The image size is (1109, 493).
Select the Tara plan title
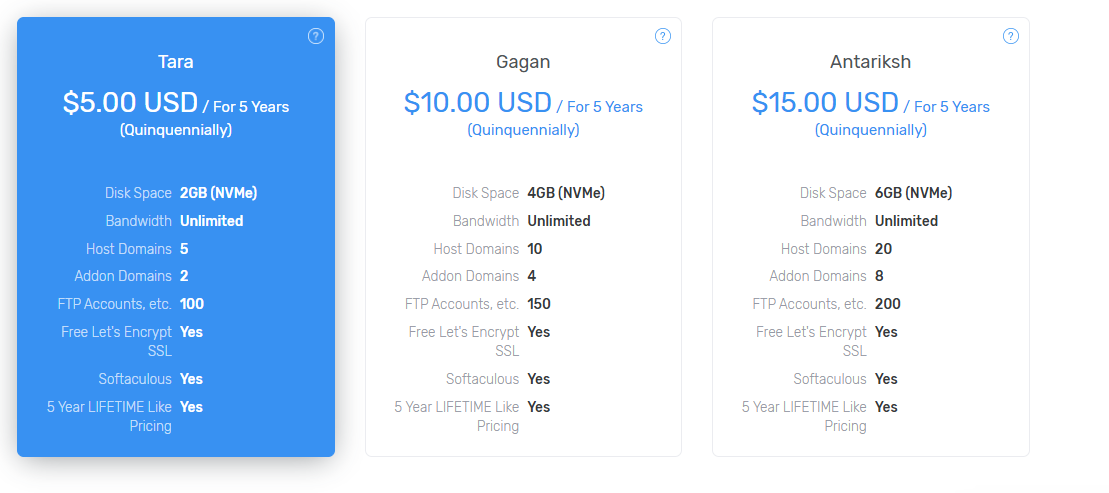pos(176,62)
